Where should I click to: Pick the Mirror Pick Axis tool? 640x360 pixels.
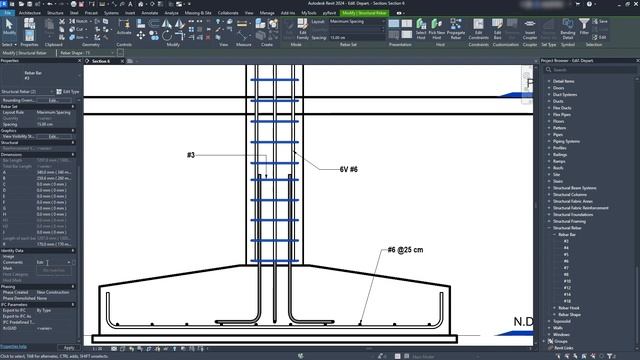(167, 24)
